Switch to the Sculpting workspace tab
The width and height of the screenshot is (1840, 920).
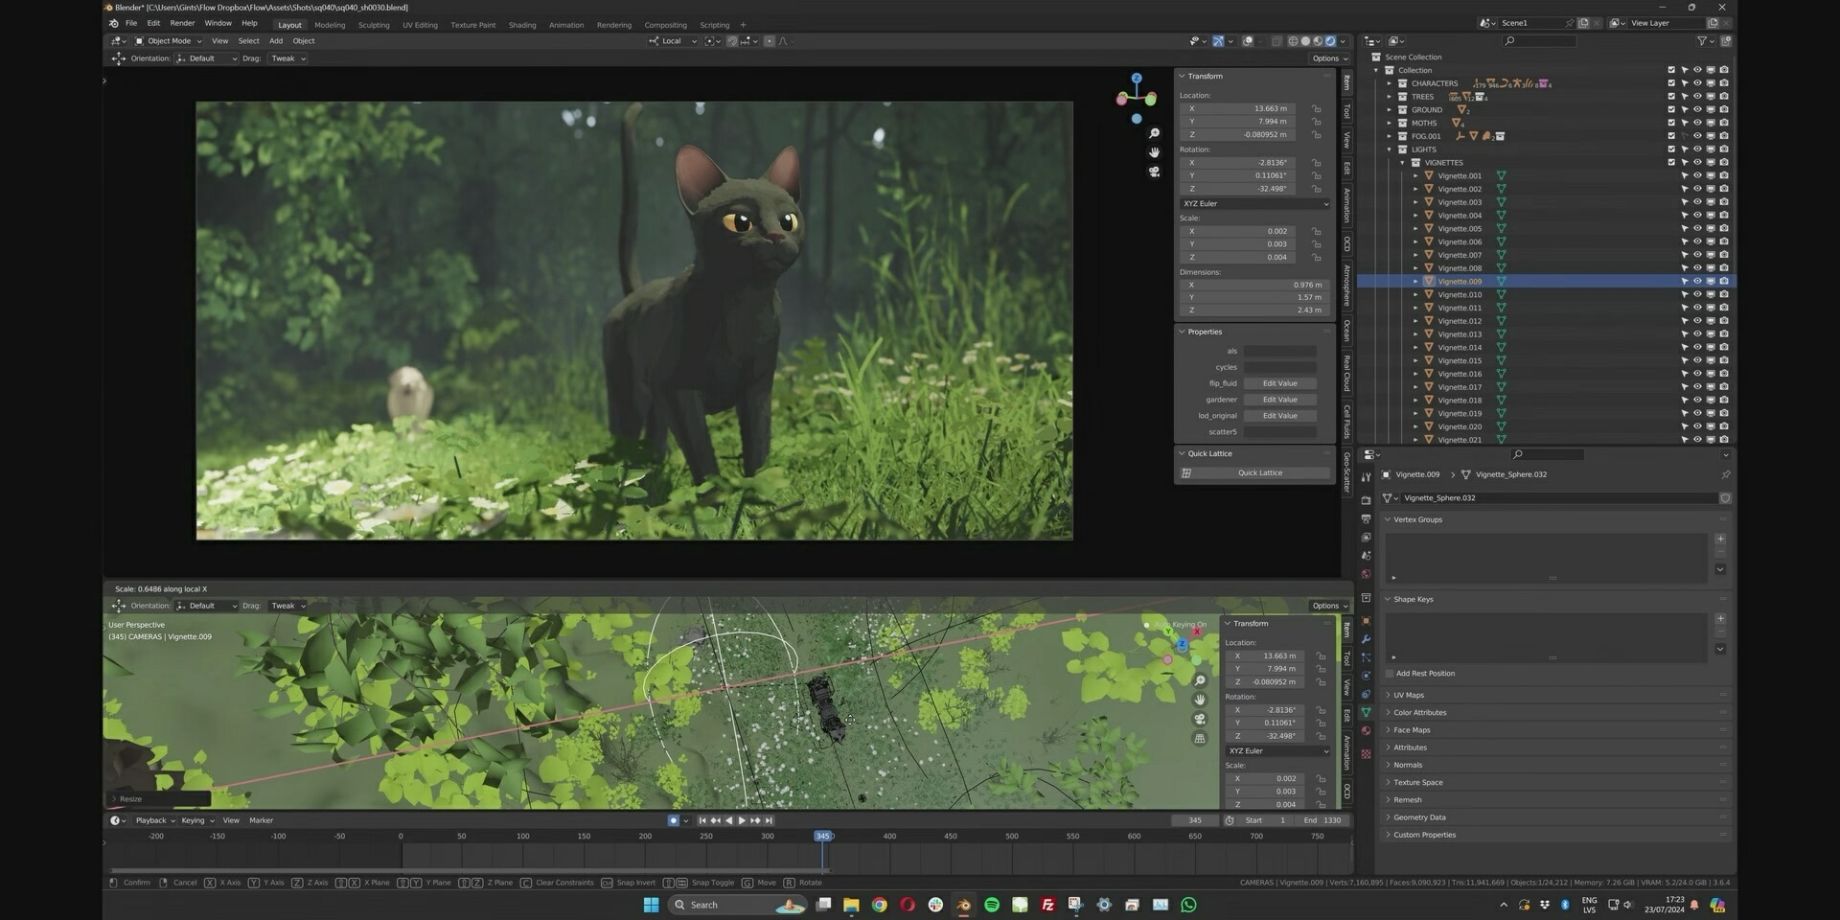pyautogui.click(x=373, y=25)
